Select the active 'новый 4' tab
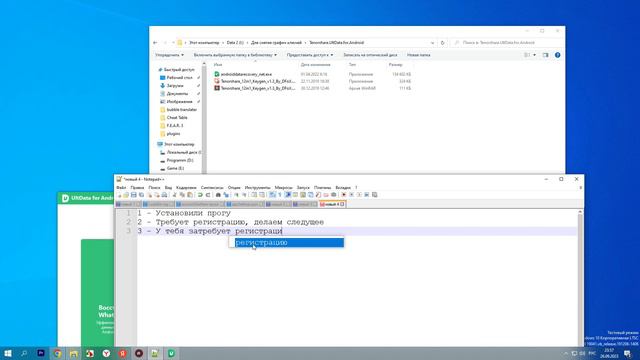The height and width of the screenshot is (360, 640). click(x=332, y=204)
